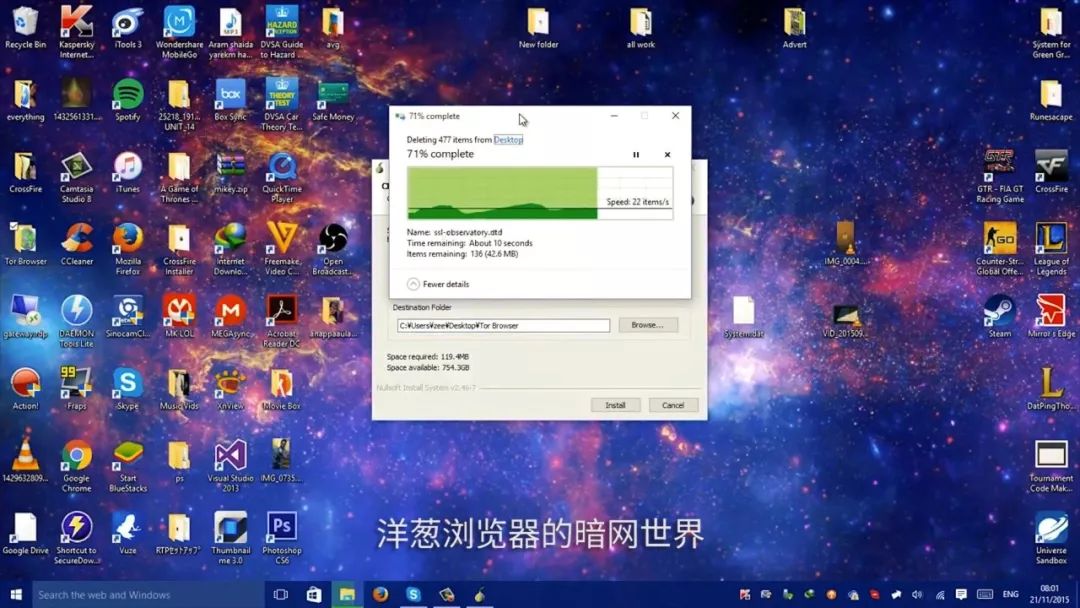Select the Google Chrome desktop icon
1080x608 pixels.
[x=76, y=466]
